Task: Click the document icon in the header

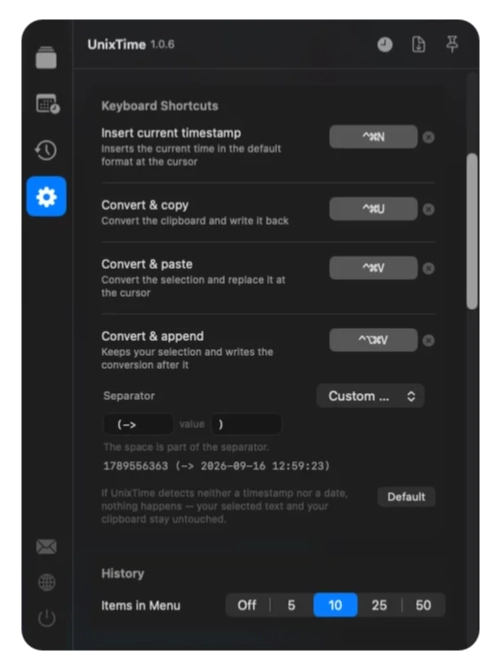Action: [418, 44]
